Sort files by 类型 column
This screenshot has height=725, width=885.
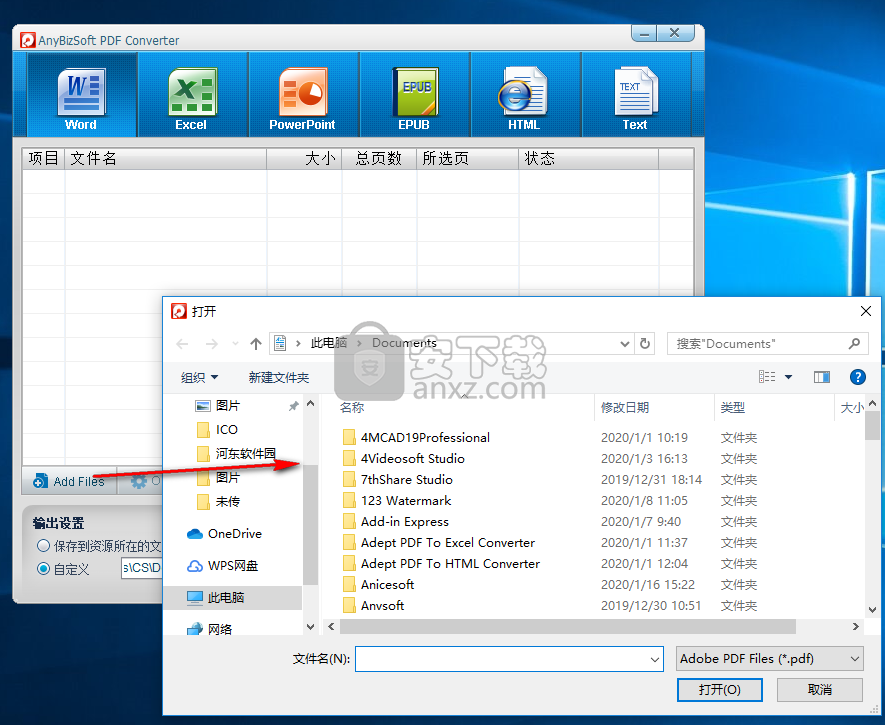tap(733, 407)
